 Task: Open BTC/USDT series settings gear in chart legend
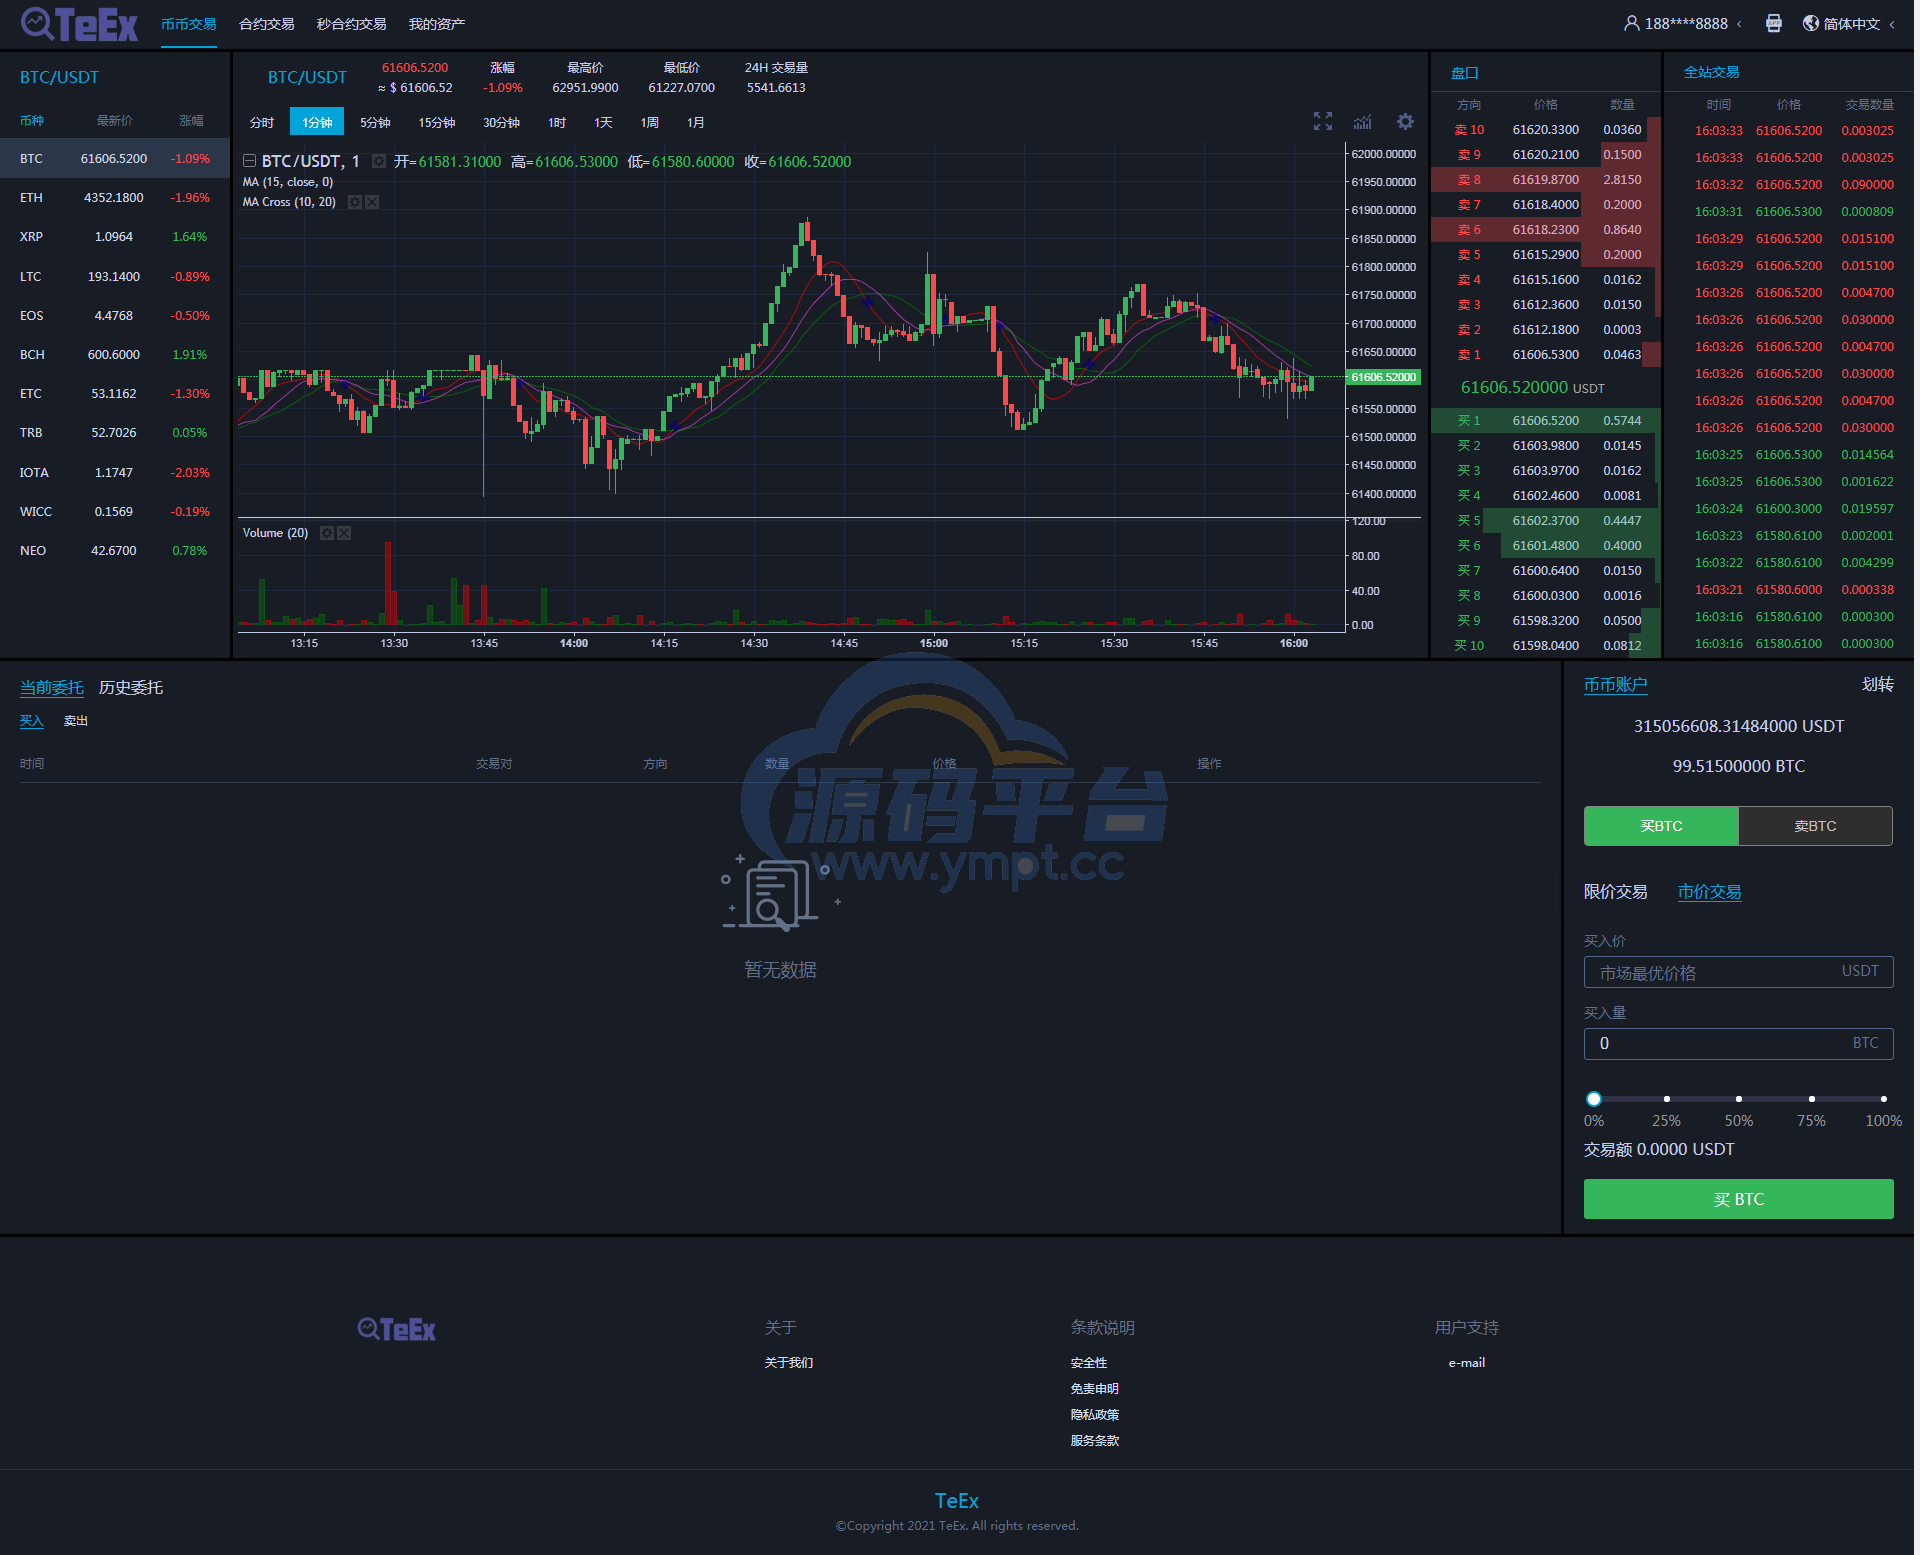[379, 161]
